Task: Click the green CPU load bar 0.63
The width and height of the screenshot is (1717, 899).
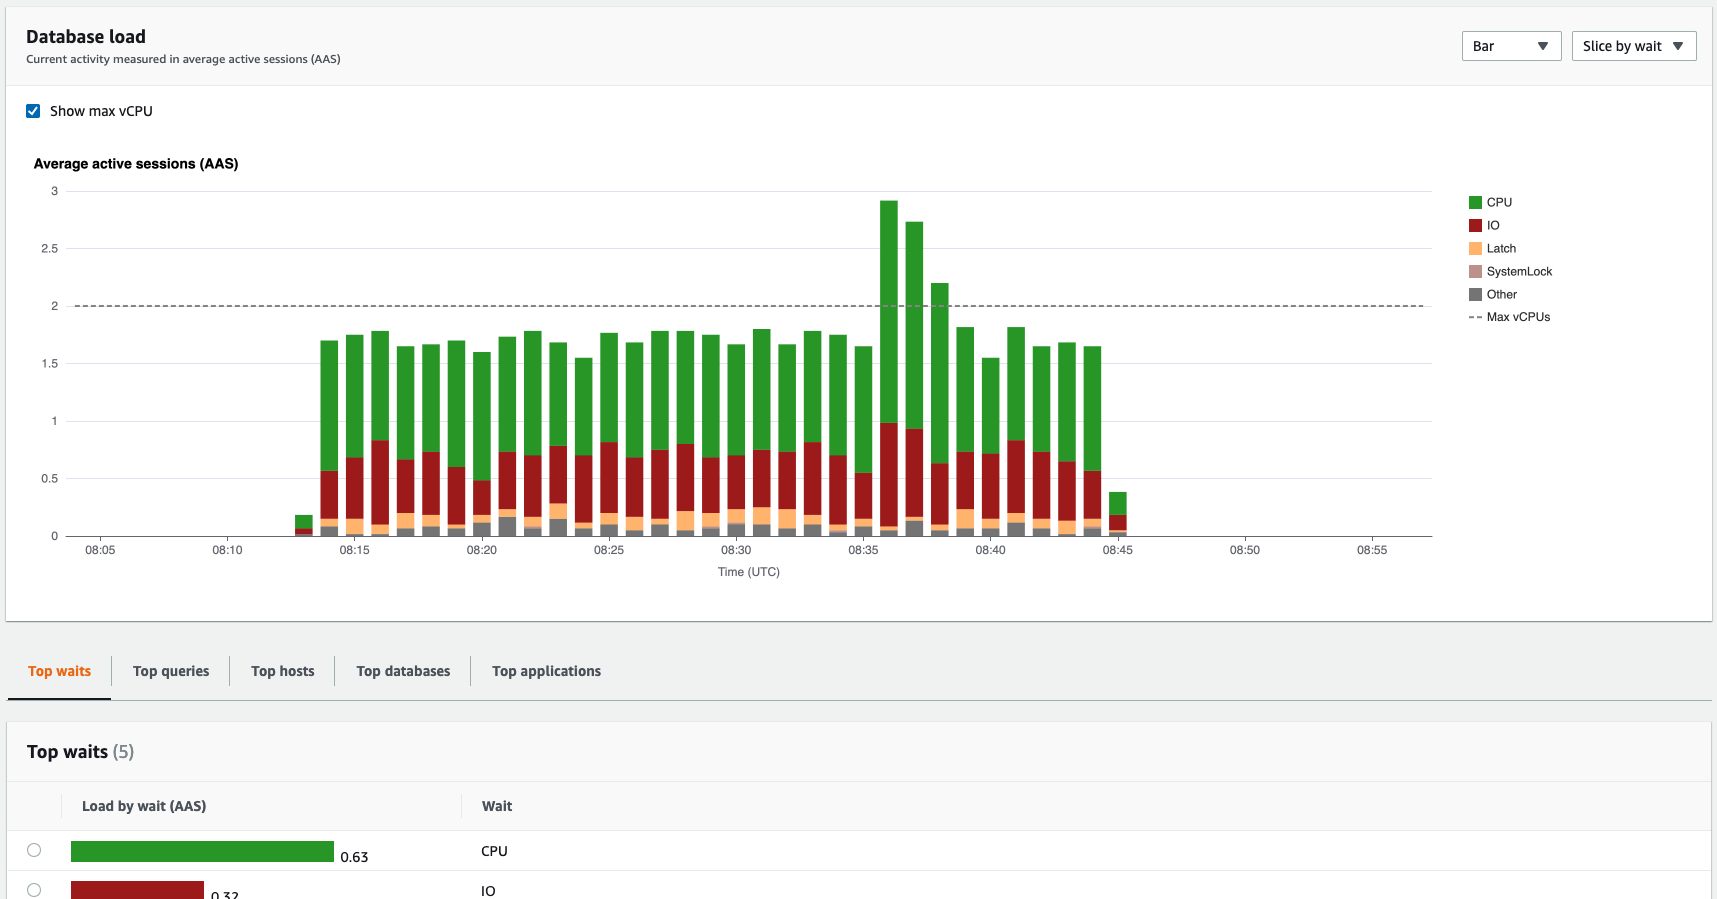Action: (x=202, y=851)
